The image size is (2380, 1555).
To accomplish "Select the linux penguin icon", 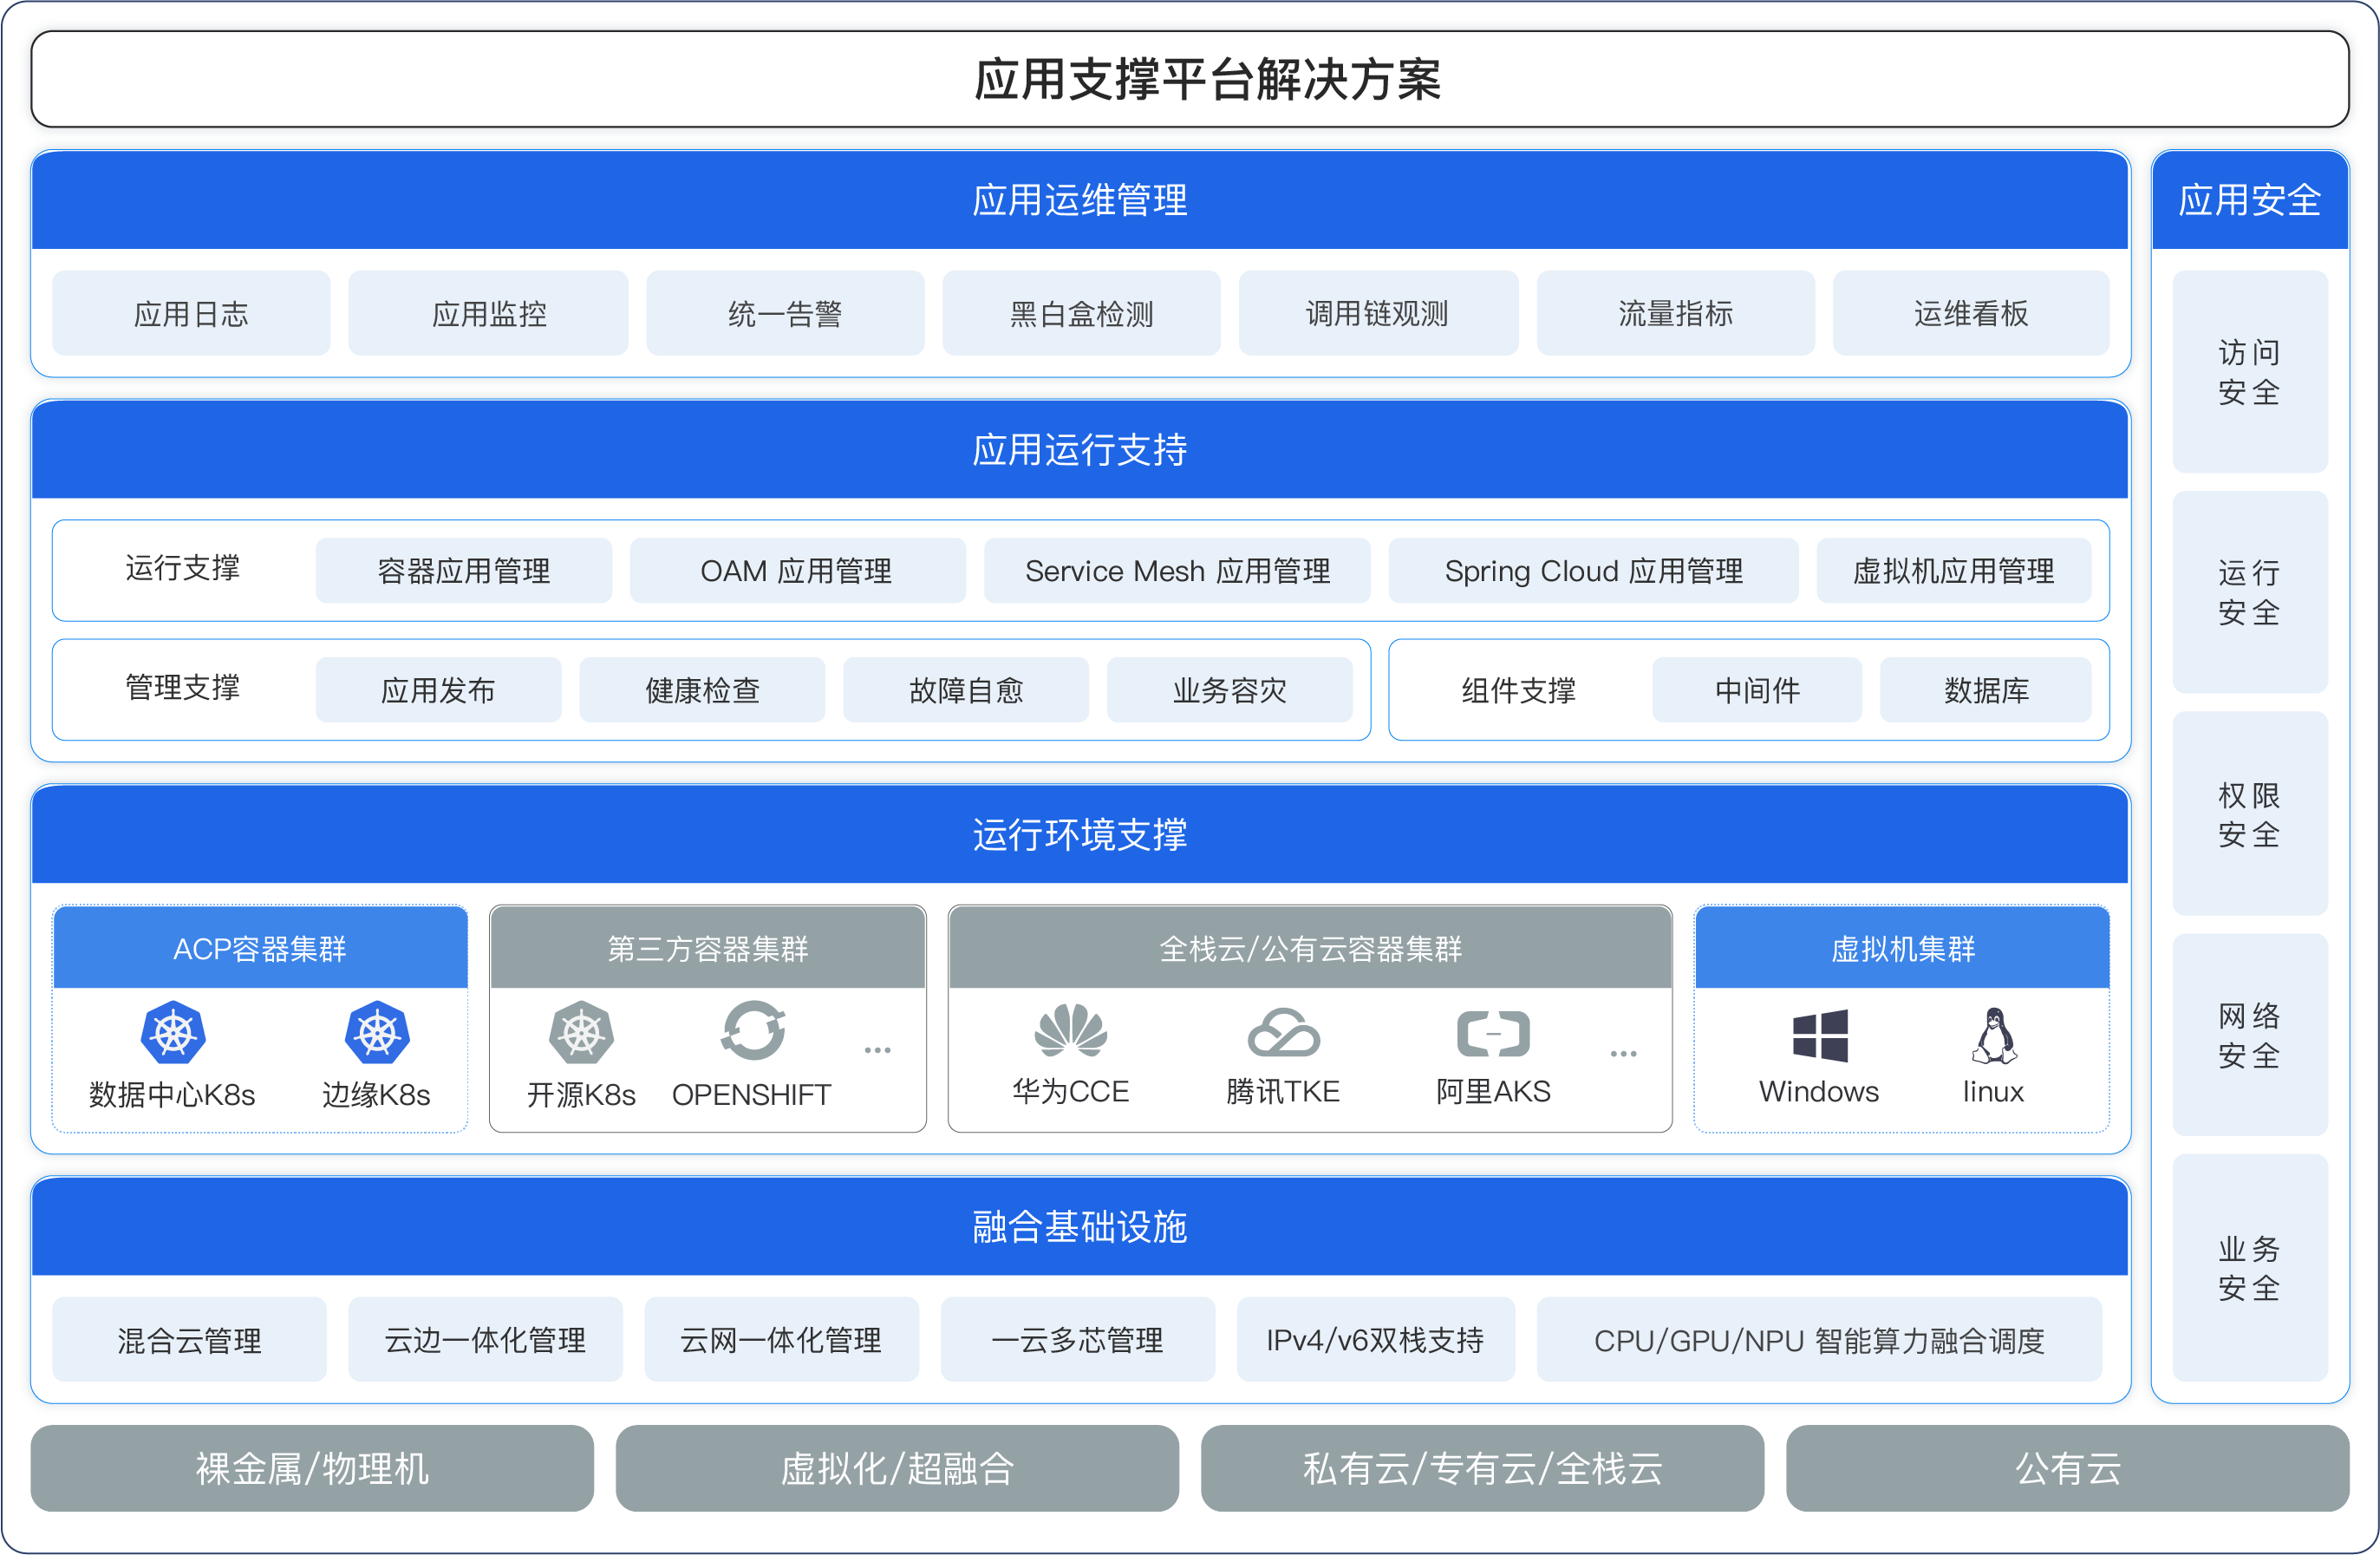I will click(x=1993, y=1035).
